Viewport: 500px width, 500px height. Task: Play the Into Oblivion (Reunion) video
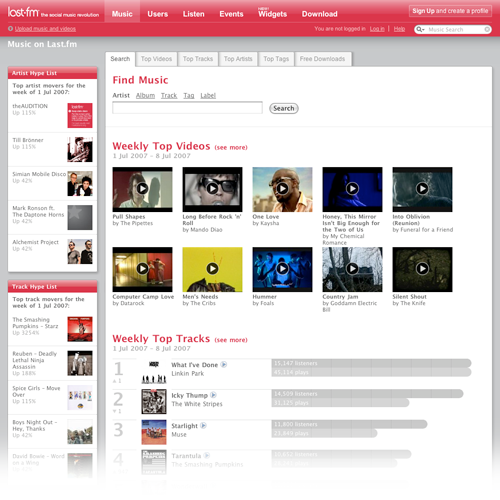click(422, 189)
